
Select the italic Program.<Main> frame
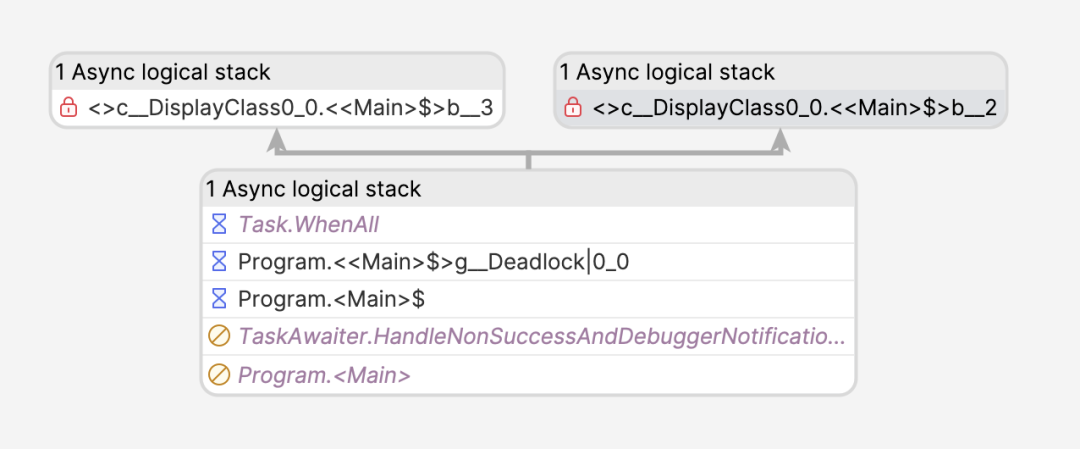click(x=528, y=375)
